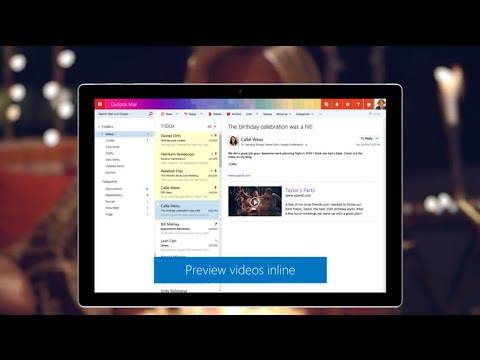
Task: Open the Archive folder in sidebar
Action: (110, 172)
